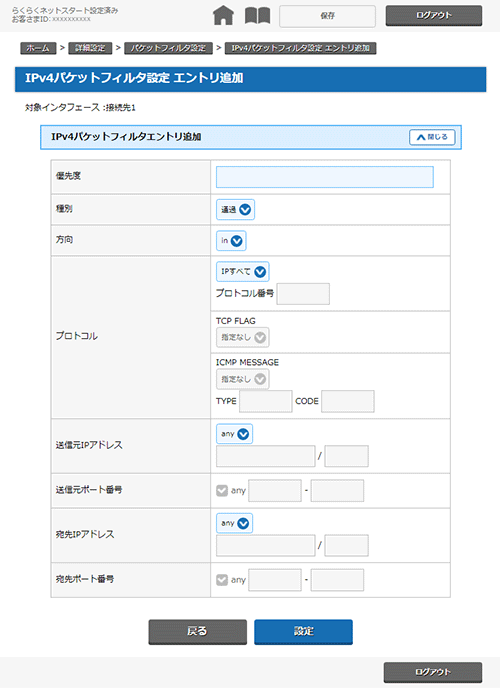Click 宛先ポート番号 end port field
Screen dimensions: 500x690
tap(337, 580)
